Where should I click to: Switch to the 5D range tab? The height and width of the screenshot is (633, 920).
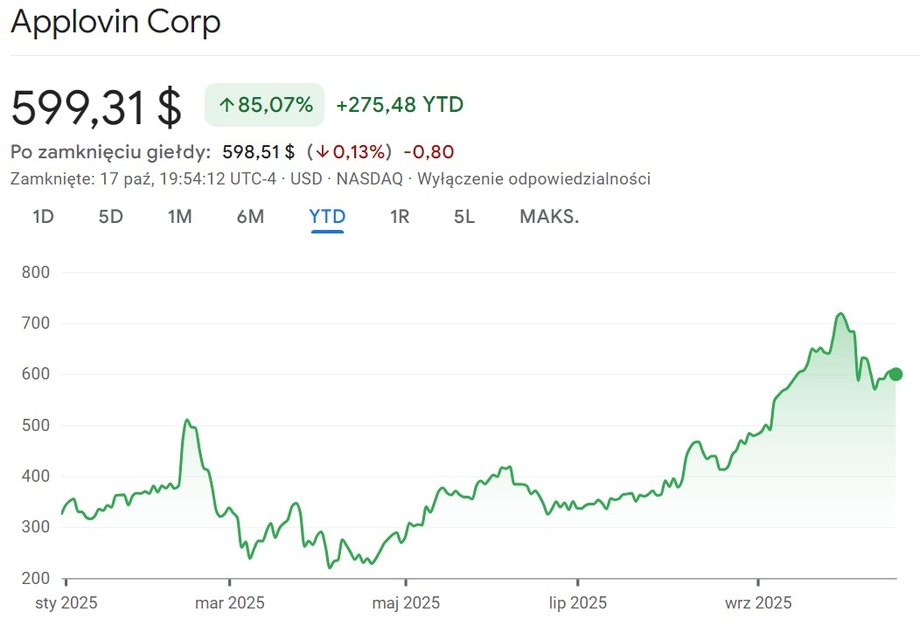point(110,215)
